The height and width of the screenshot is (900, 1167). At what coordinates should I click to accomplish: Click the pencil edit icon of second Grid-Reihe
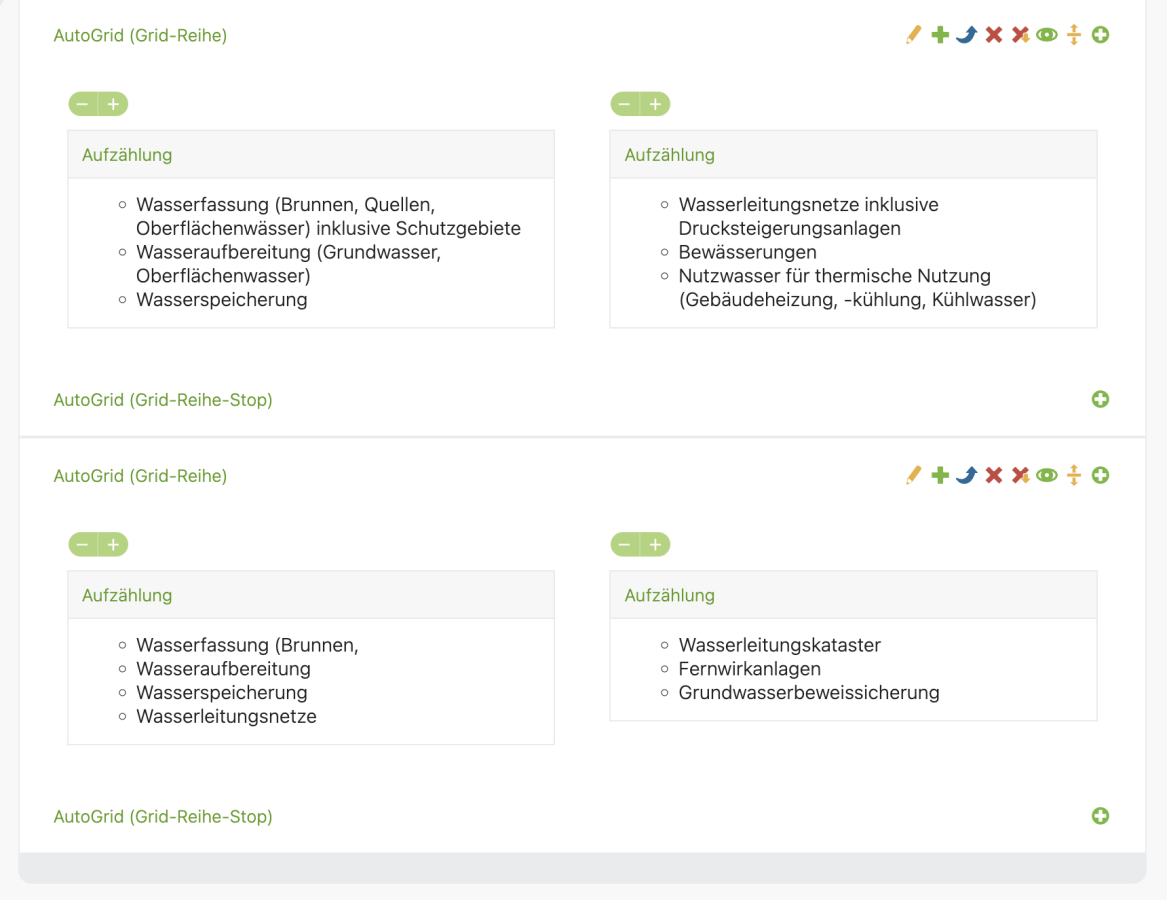click(x=913, y=476)
